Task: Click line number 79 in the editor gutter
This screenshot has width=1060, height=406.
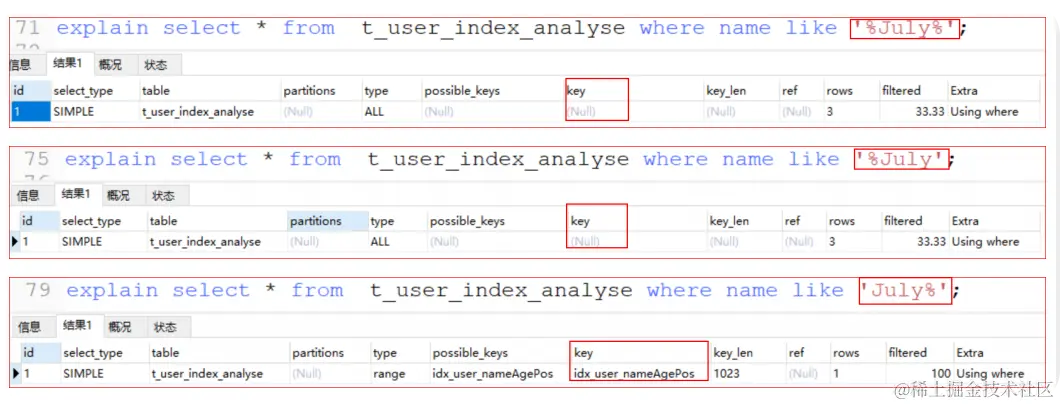Action: (x=39, y=291)
